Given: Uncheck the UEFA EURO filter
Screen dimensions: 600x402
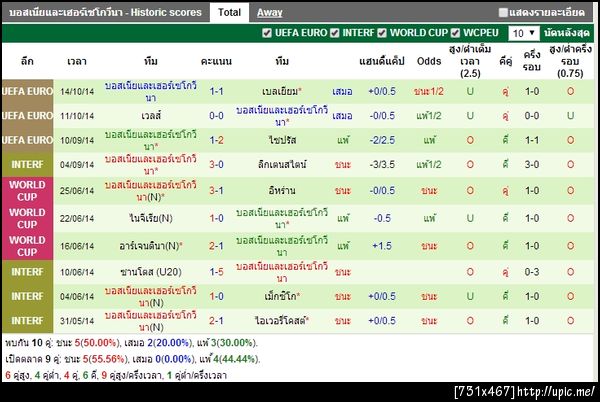Looking at the screenshot, I should 267,33.
